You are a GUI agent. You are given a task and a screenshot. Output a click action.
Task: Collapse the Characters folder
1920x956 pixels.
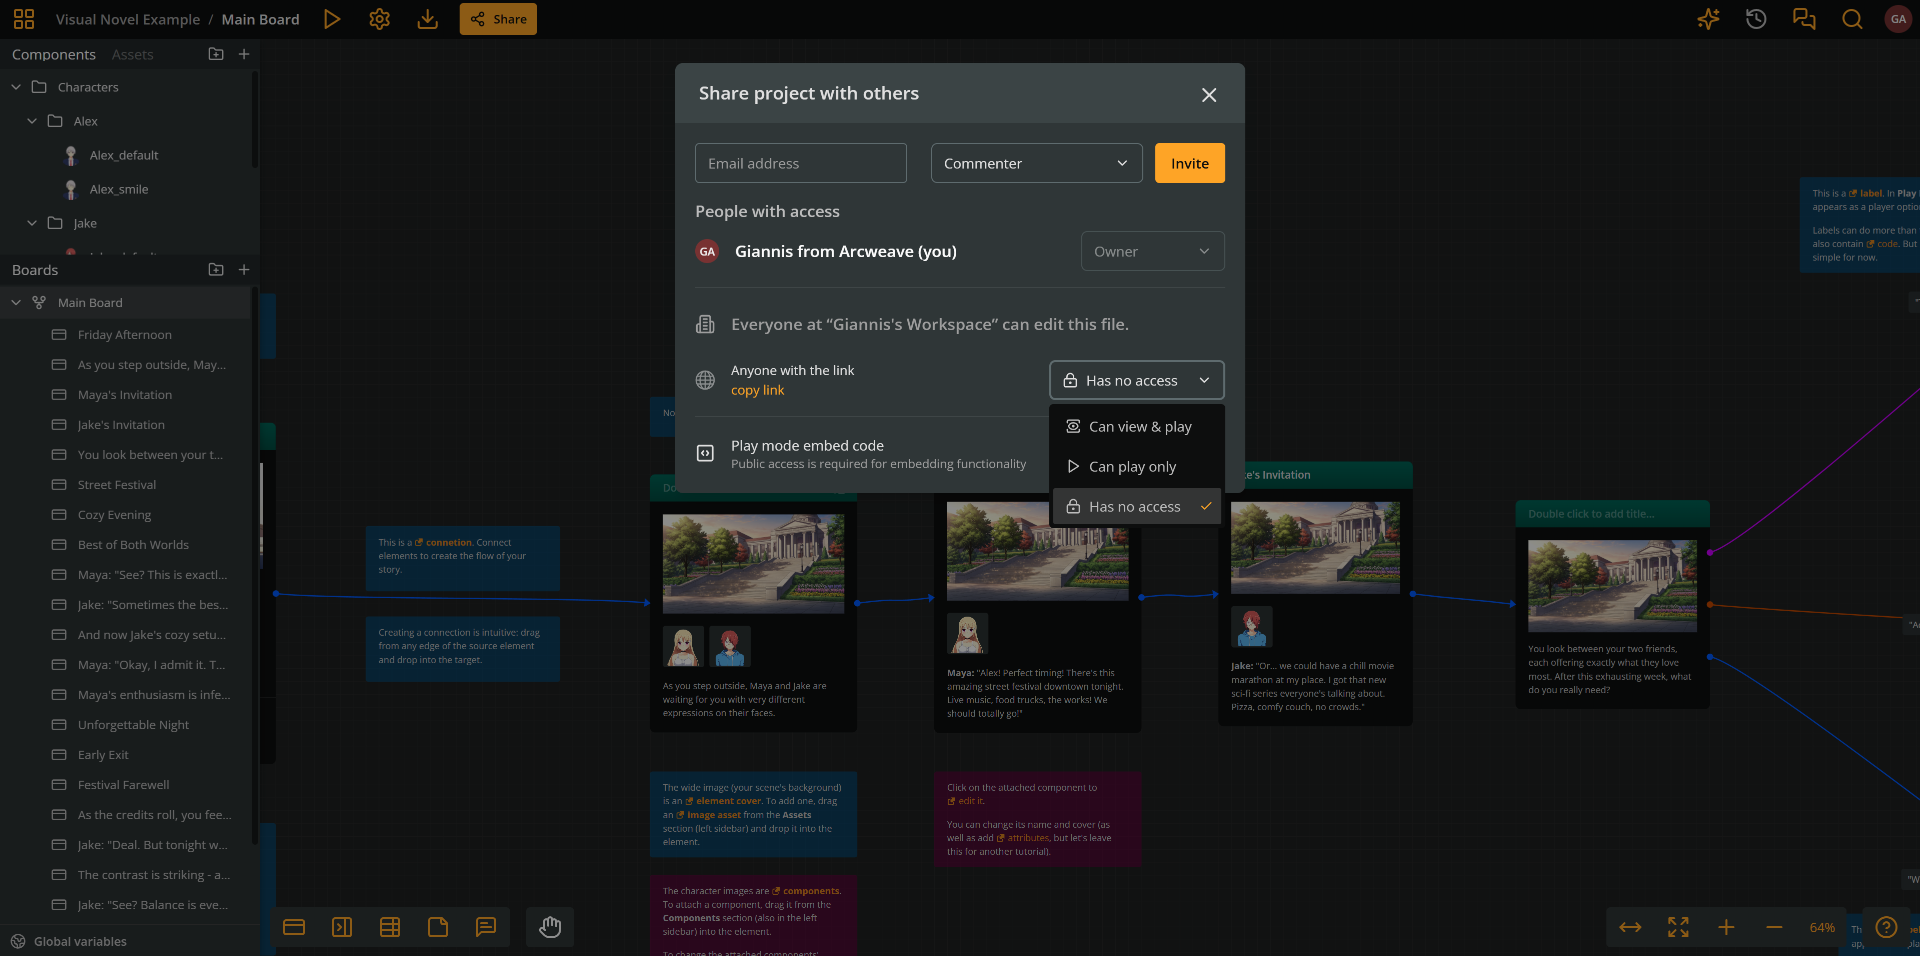click(15, 87)
